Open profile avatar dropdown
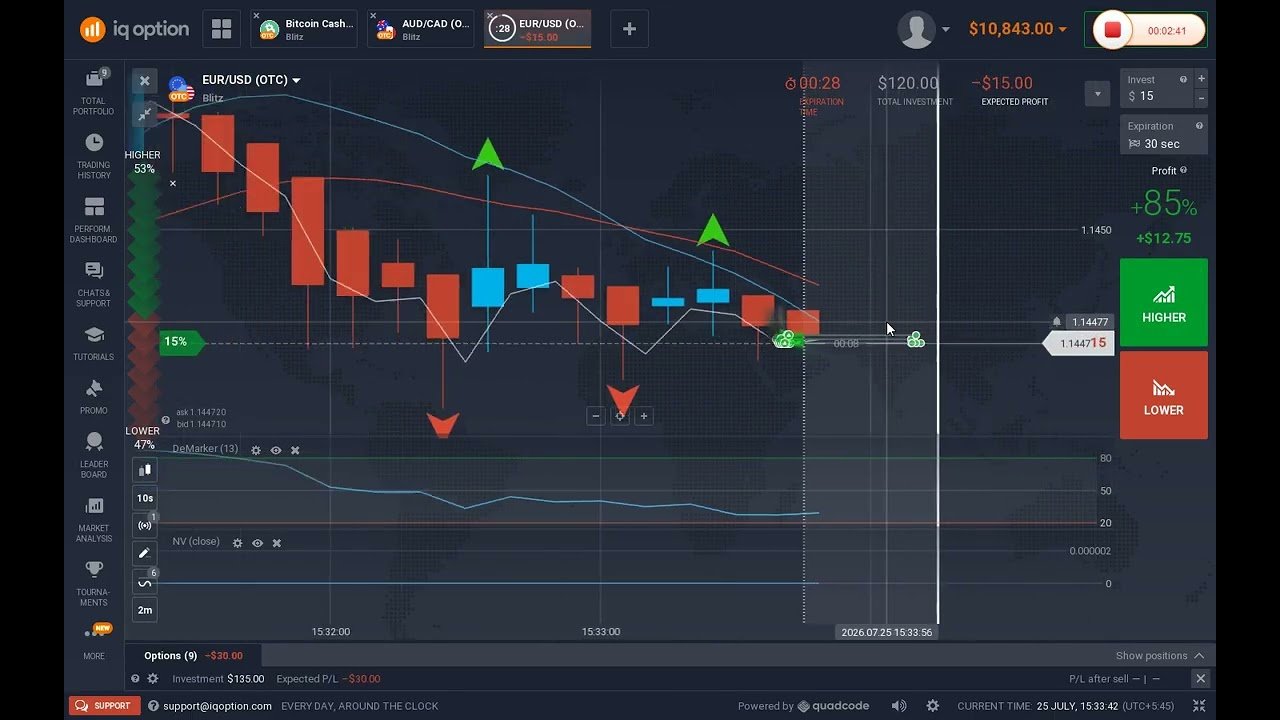This screenshot has width=1280, height=720. (x=923, y=29)
